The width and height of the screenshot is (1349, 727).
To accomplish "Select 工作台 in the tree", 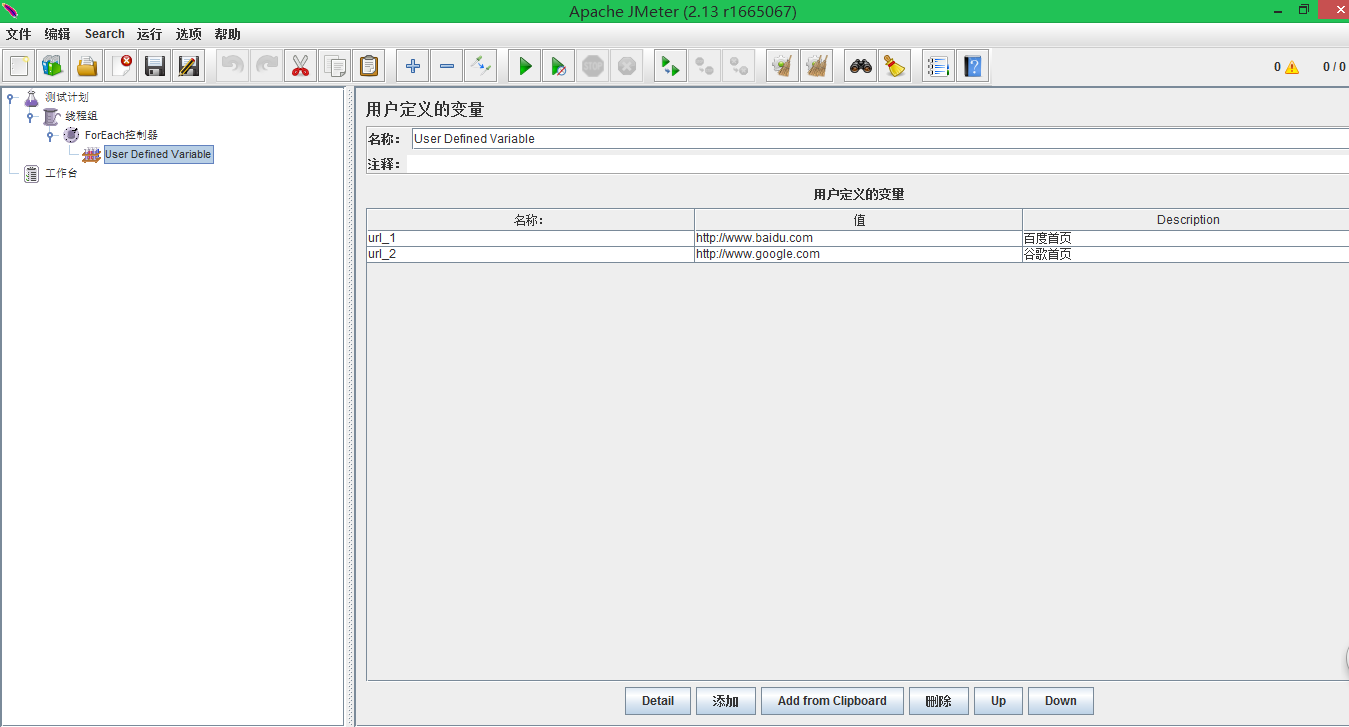I will pos(61,174).
